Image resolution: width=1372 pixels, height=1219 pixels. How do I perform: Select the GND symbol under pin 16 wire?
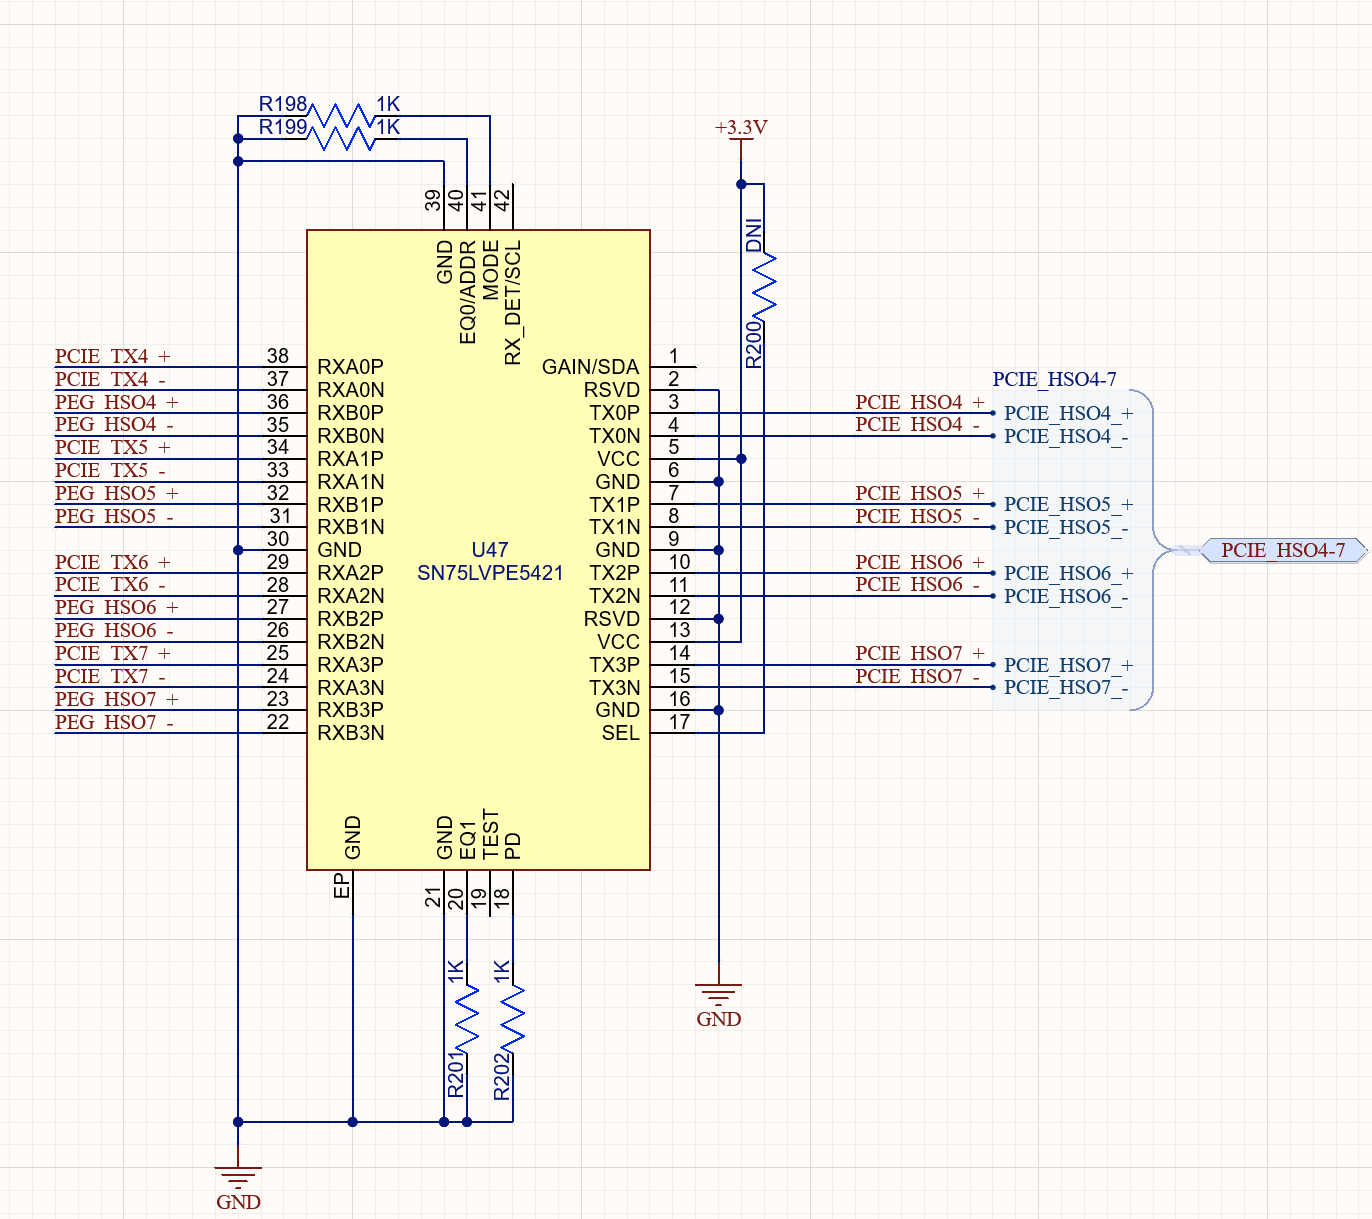click(718, 1005)
